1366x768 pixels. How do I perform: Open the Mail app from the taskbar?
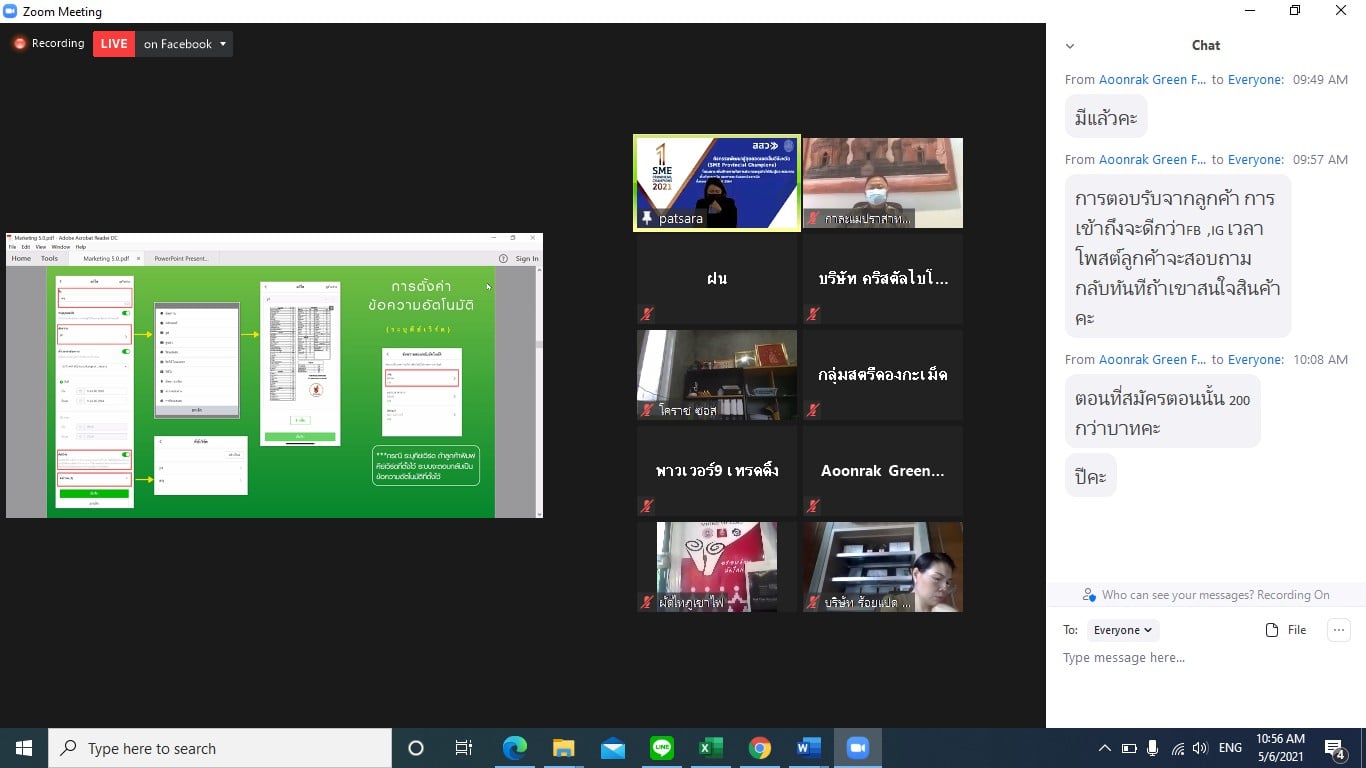coord(612,748)
